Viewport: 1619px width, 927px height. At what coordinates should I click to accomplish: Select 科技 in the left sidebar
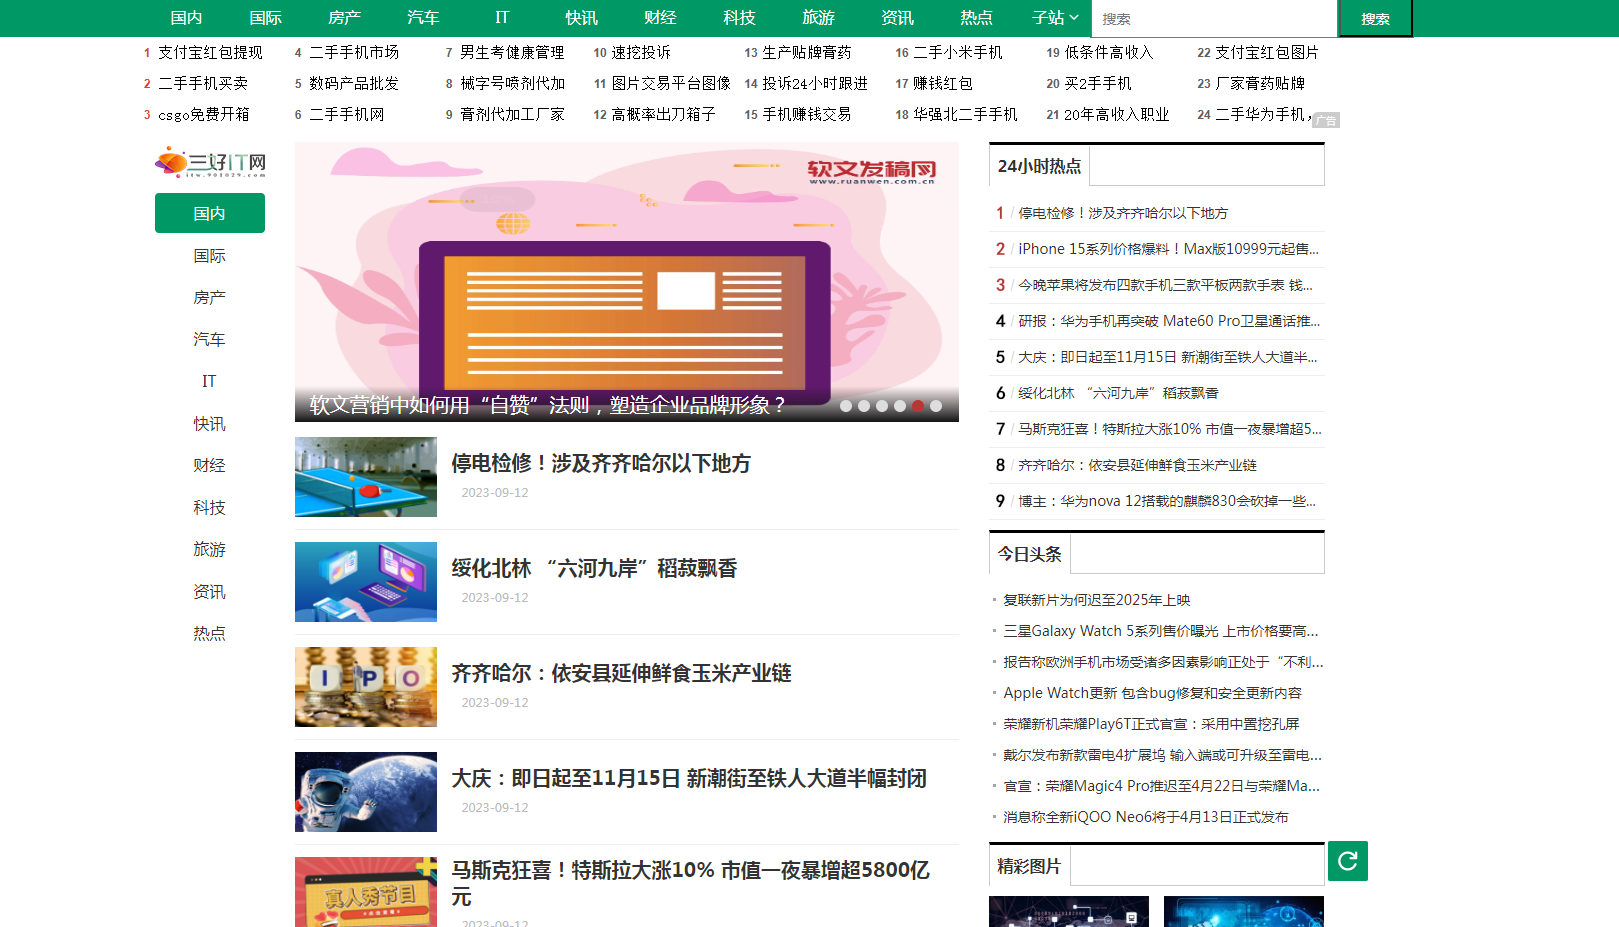[210, 508]
